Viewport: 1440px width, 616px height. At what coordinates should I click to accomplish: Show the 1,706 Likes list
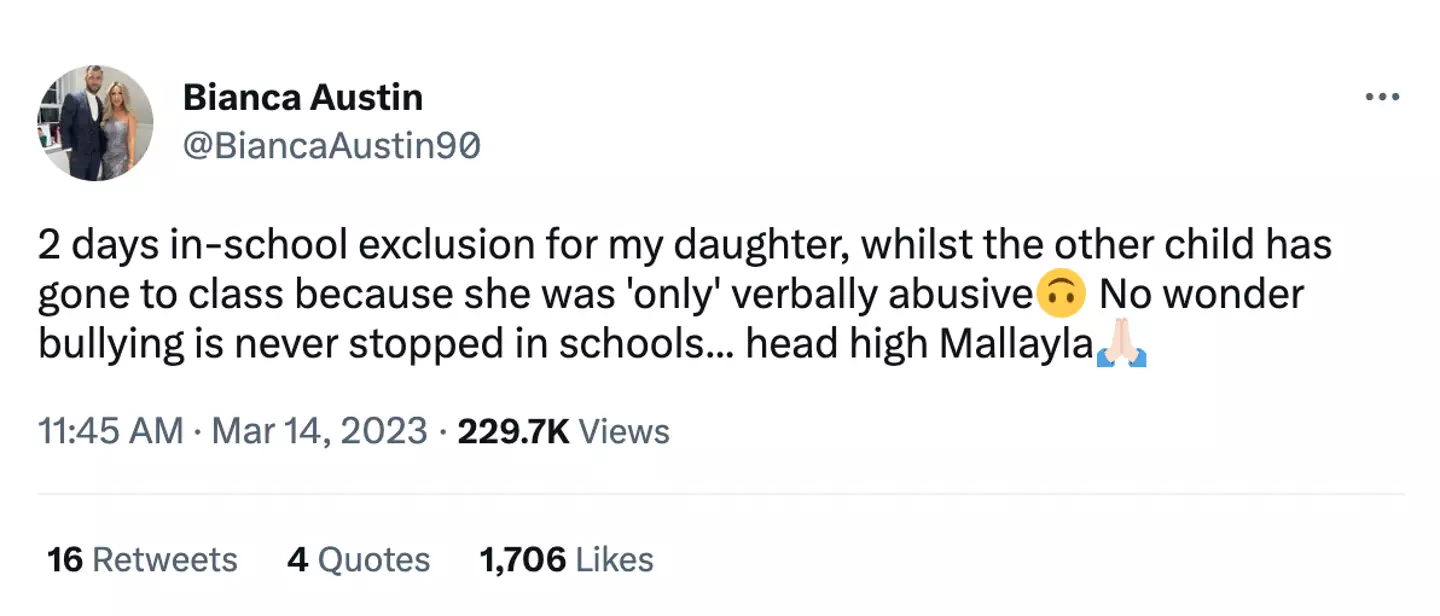pos(566,559)
